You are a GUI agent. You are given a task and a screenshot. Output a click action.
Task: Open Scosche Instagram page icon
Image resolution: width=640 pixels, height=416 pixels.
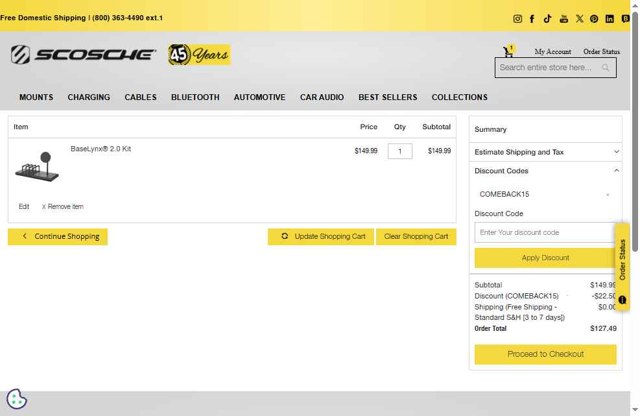tap(517, 19)
